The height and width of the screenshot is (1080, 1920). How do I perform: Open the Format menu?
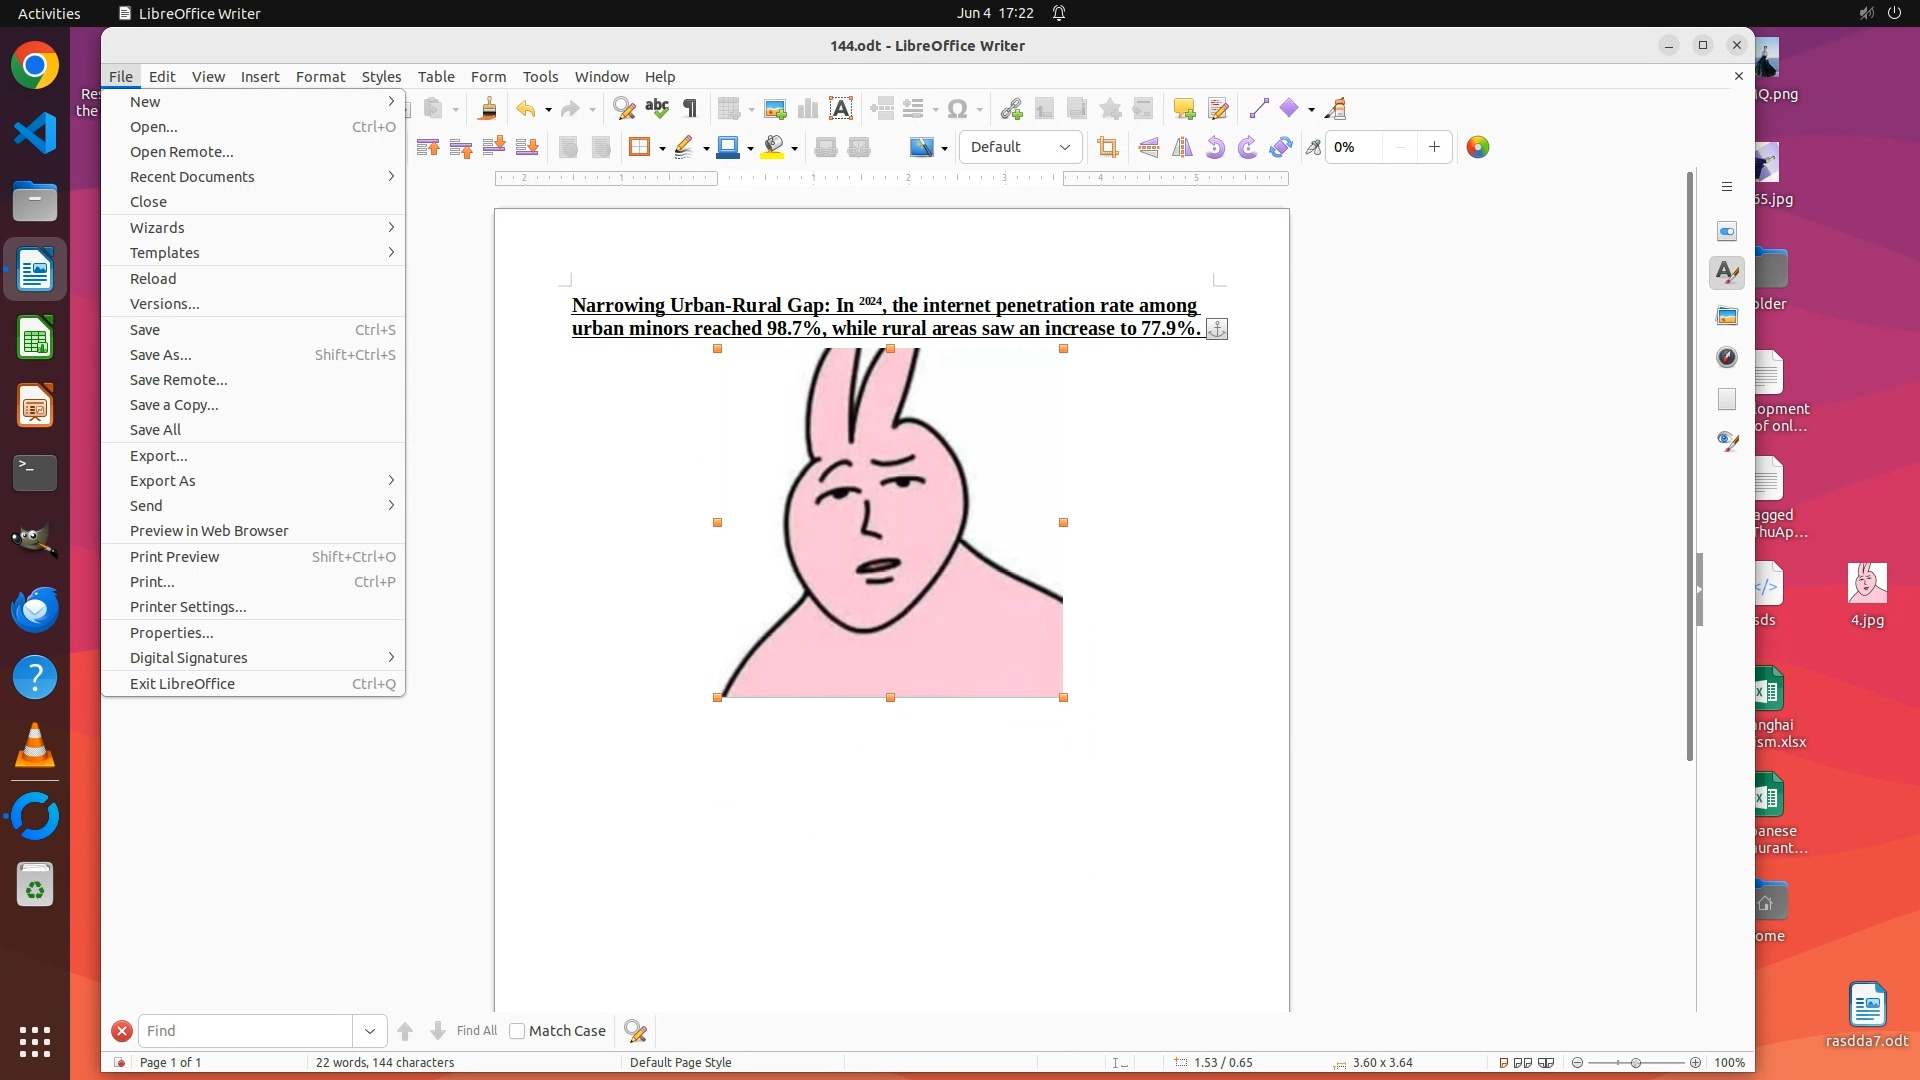pyautogui.click(x=320, y=77)
